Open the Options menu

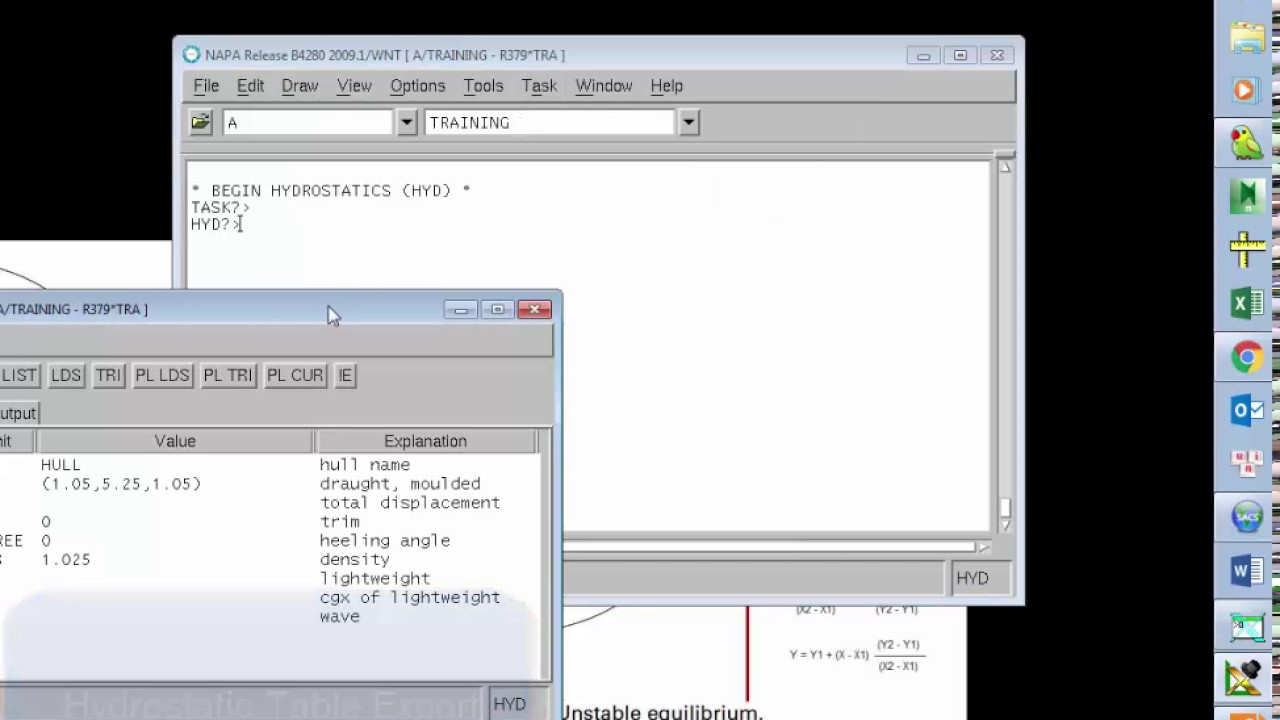pos(418,86)
